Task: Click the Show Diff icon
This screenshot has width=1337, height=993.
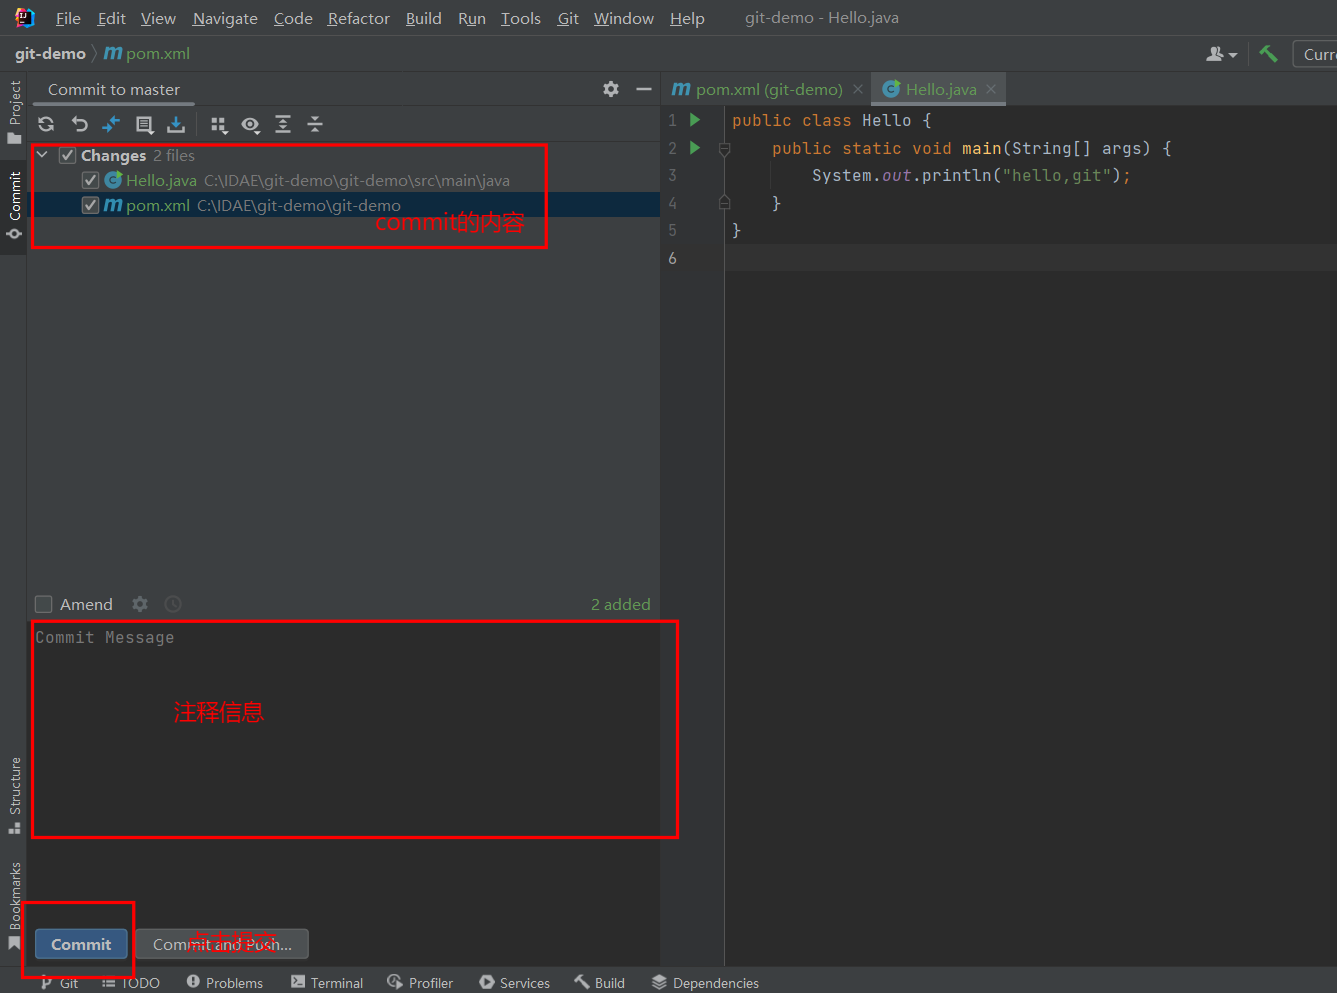Action: (x=111, y=124)
